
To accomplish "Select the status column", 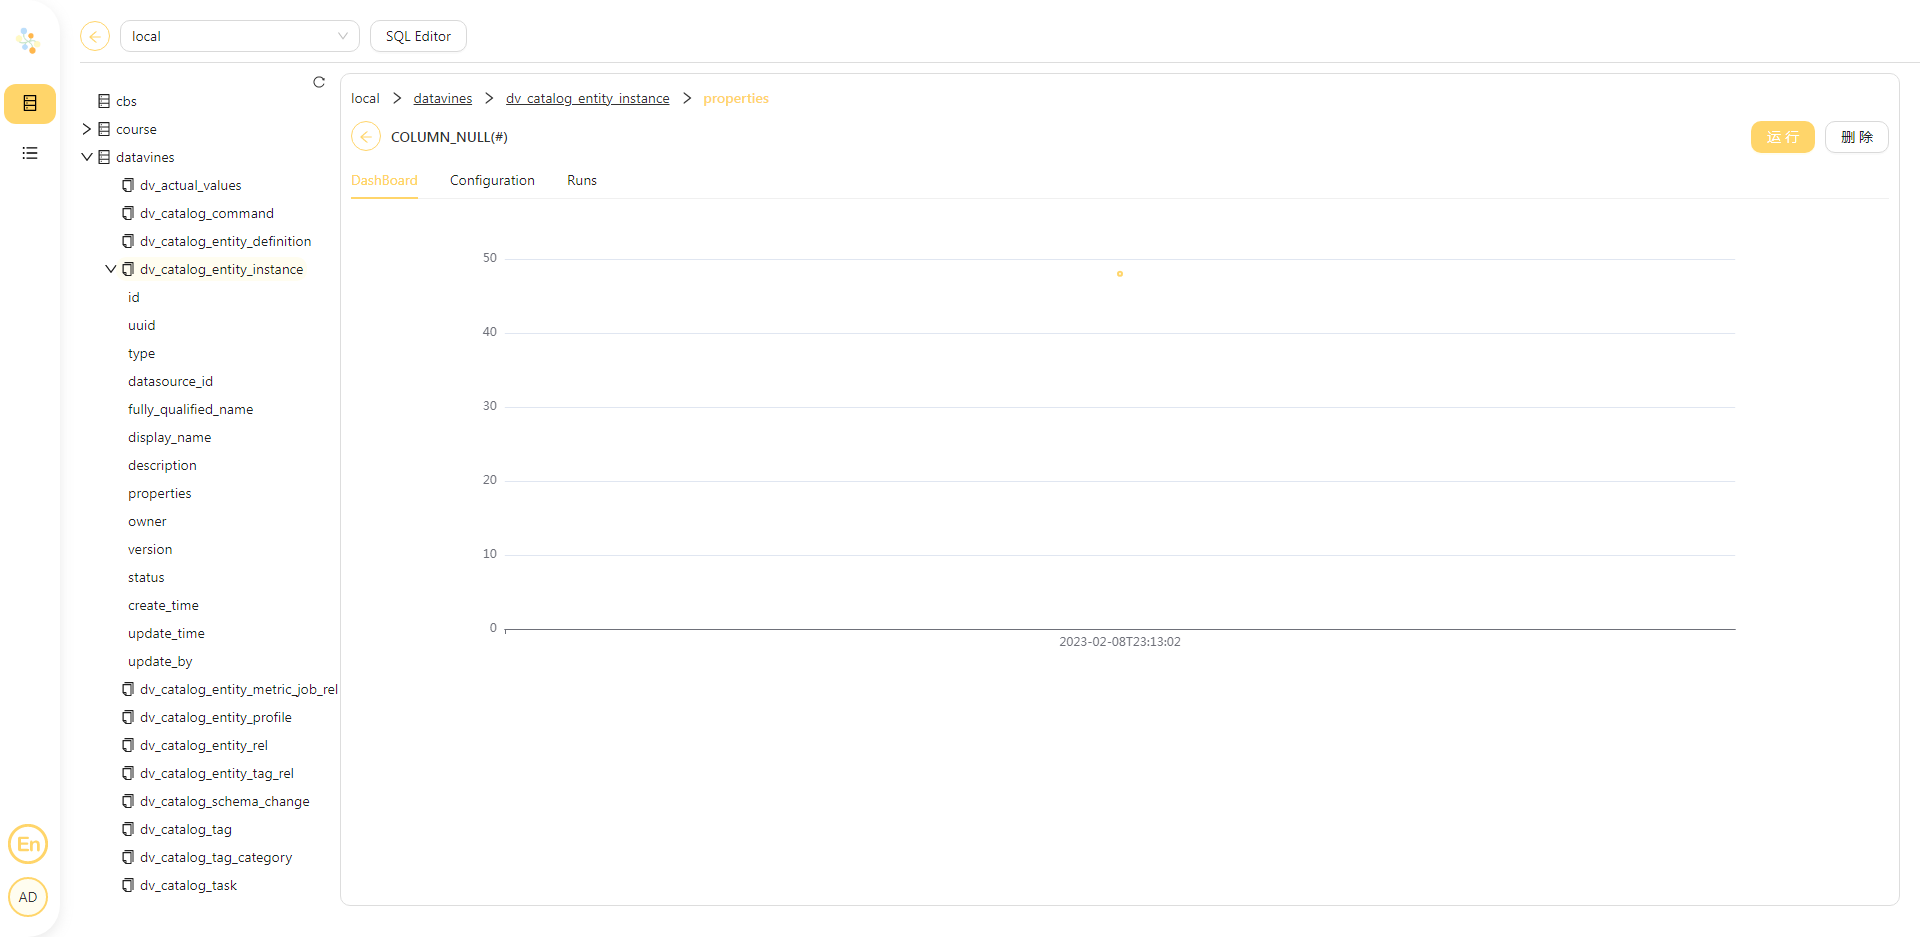I will coord(146,577).
